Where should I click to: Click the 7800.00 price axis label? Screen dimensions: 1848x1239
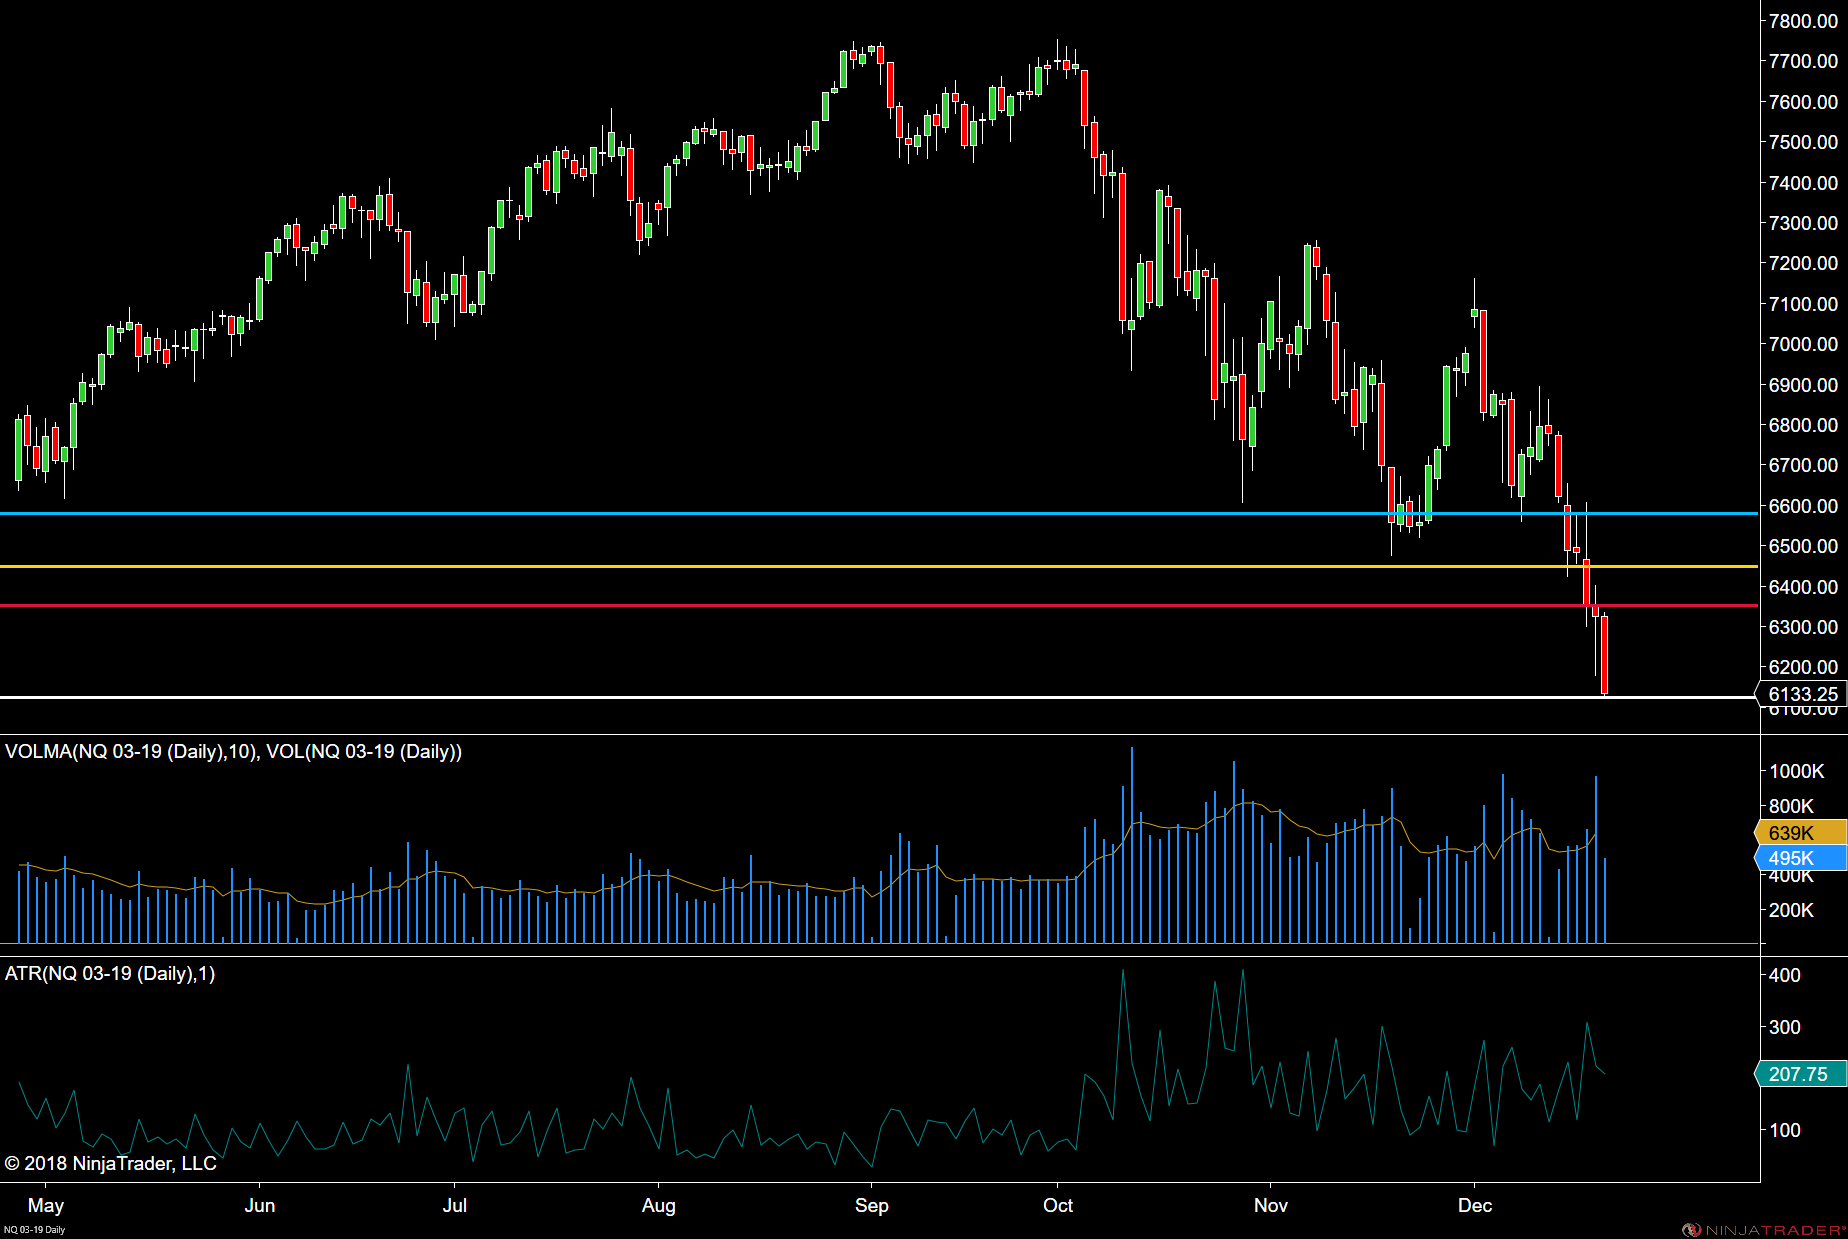[1803, 21]
